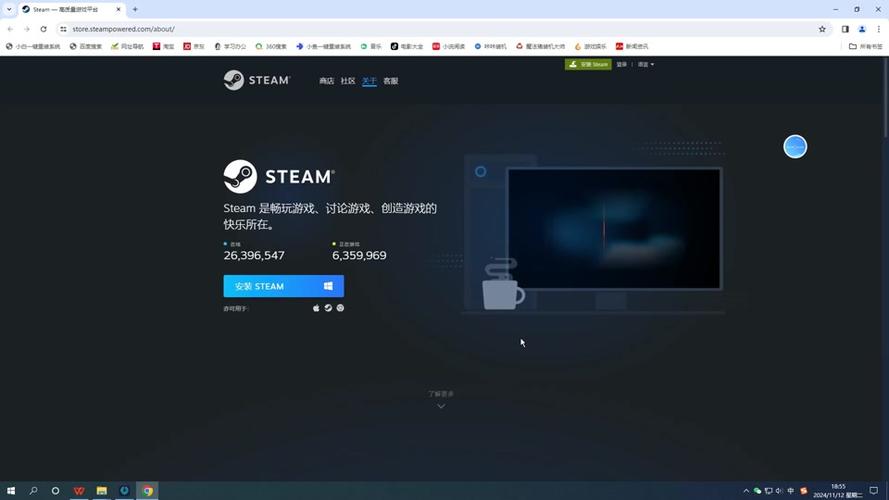
Task: Click the Steam logo in the page header
Action: (257, 80)
